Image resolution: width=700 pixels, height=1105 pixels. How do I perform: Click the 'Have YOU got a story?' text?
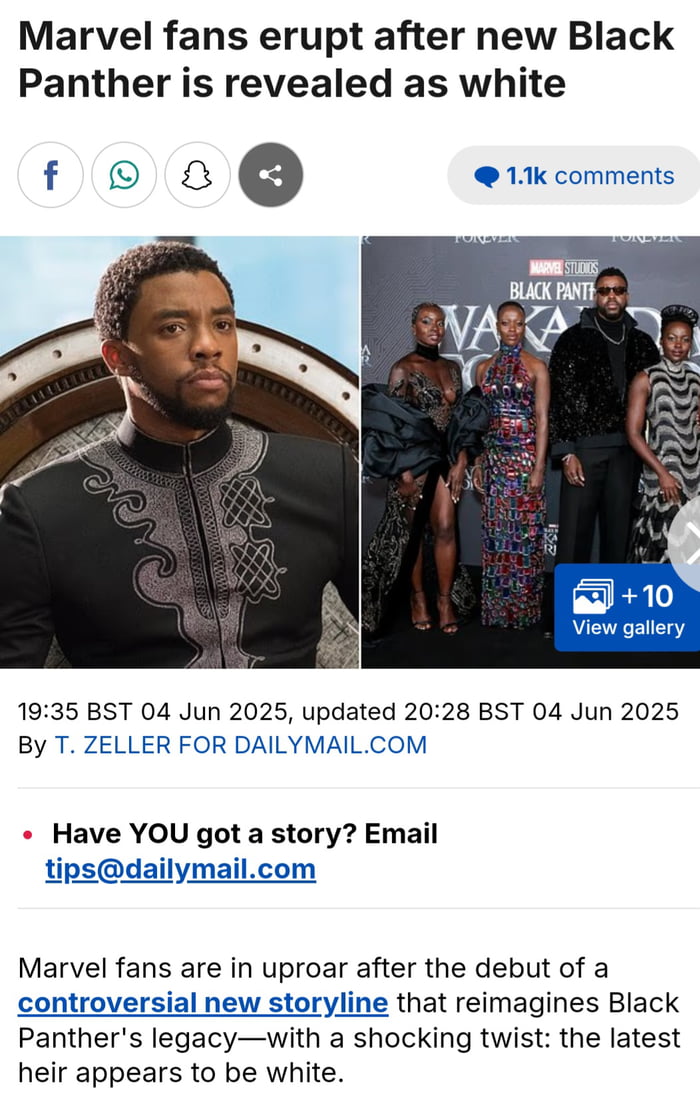click(245, 834)
